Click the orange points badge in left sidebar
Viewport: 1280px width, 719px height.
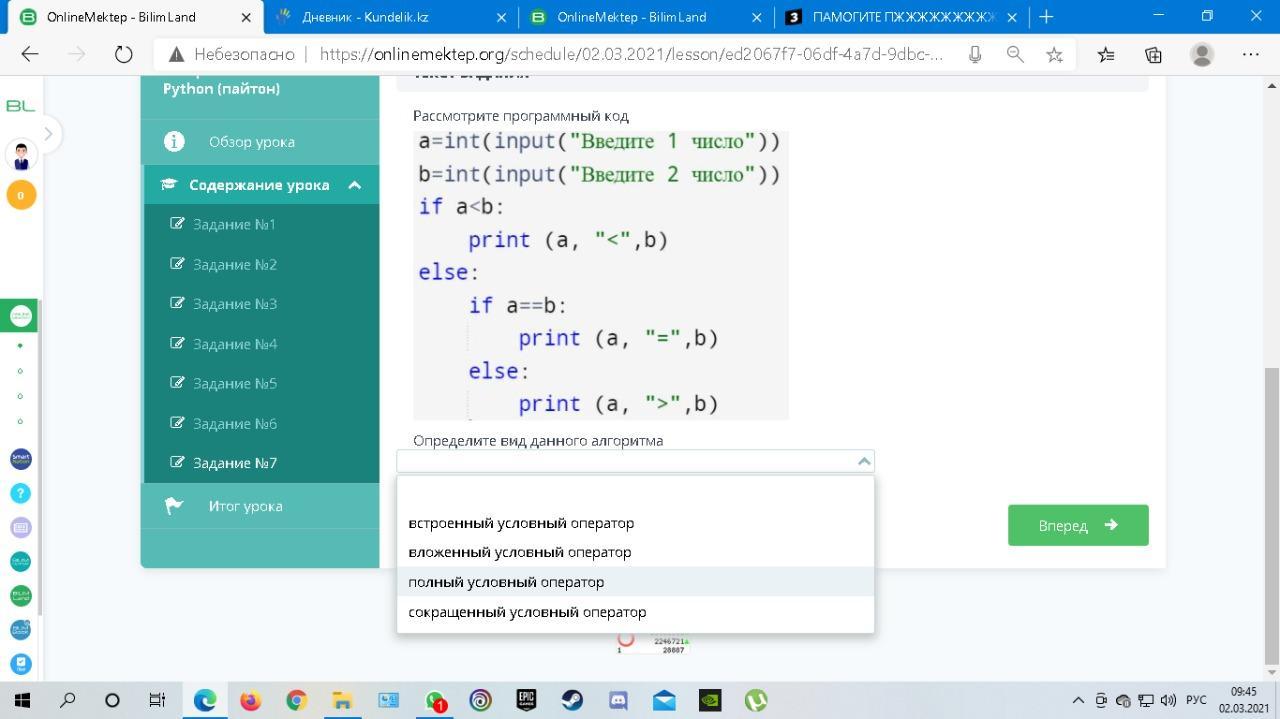click(x=21, y=195)
